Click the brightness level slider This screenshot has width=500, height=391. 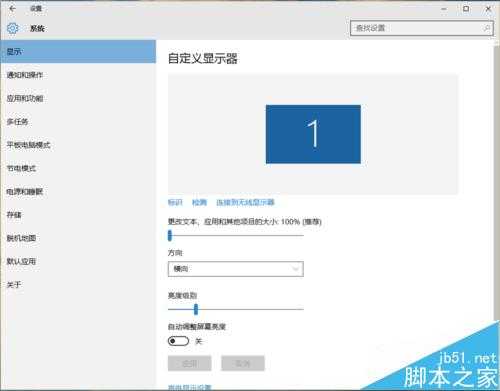click(x=236, y=309)
